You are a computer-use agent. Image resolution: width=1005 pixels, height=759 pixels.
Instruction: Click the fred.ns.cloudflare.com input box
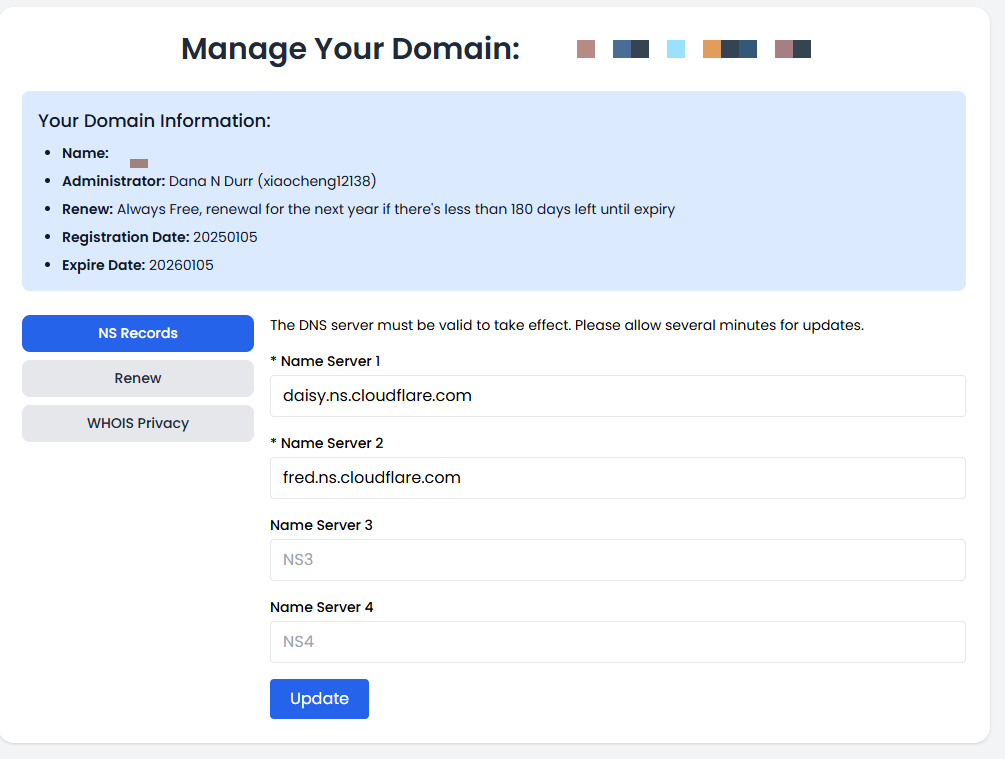[x=617, y=478]
